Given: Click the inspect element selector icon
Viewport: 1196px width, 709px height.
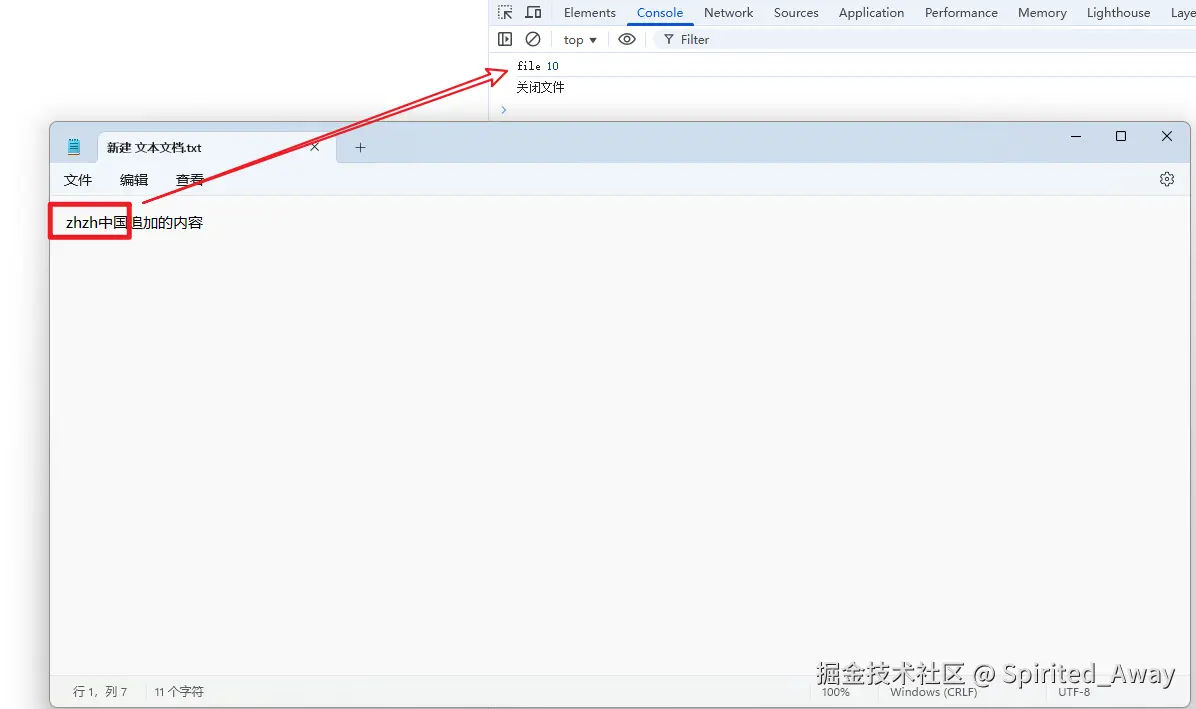Looking at the screenshot, I should [x=505, y=13].
